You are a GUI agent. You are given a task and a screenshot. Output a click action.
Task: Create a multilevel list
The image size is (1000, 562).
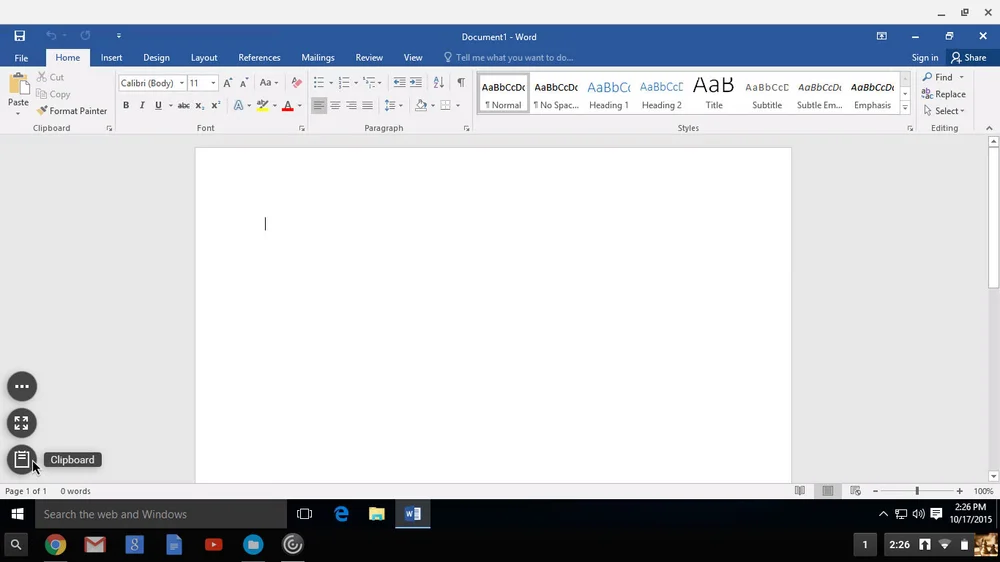(369, 82)
